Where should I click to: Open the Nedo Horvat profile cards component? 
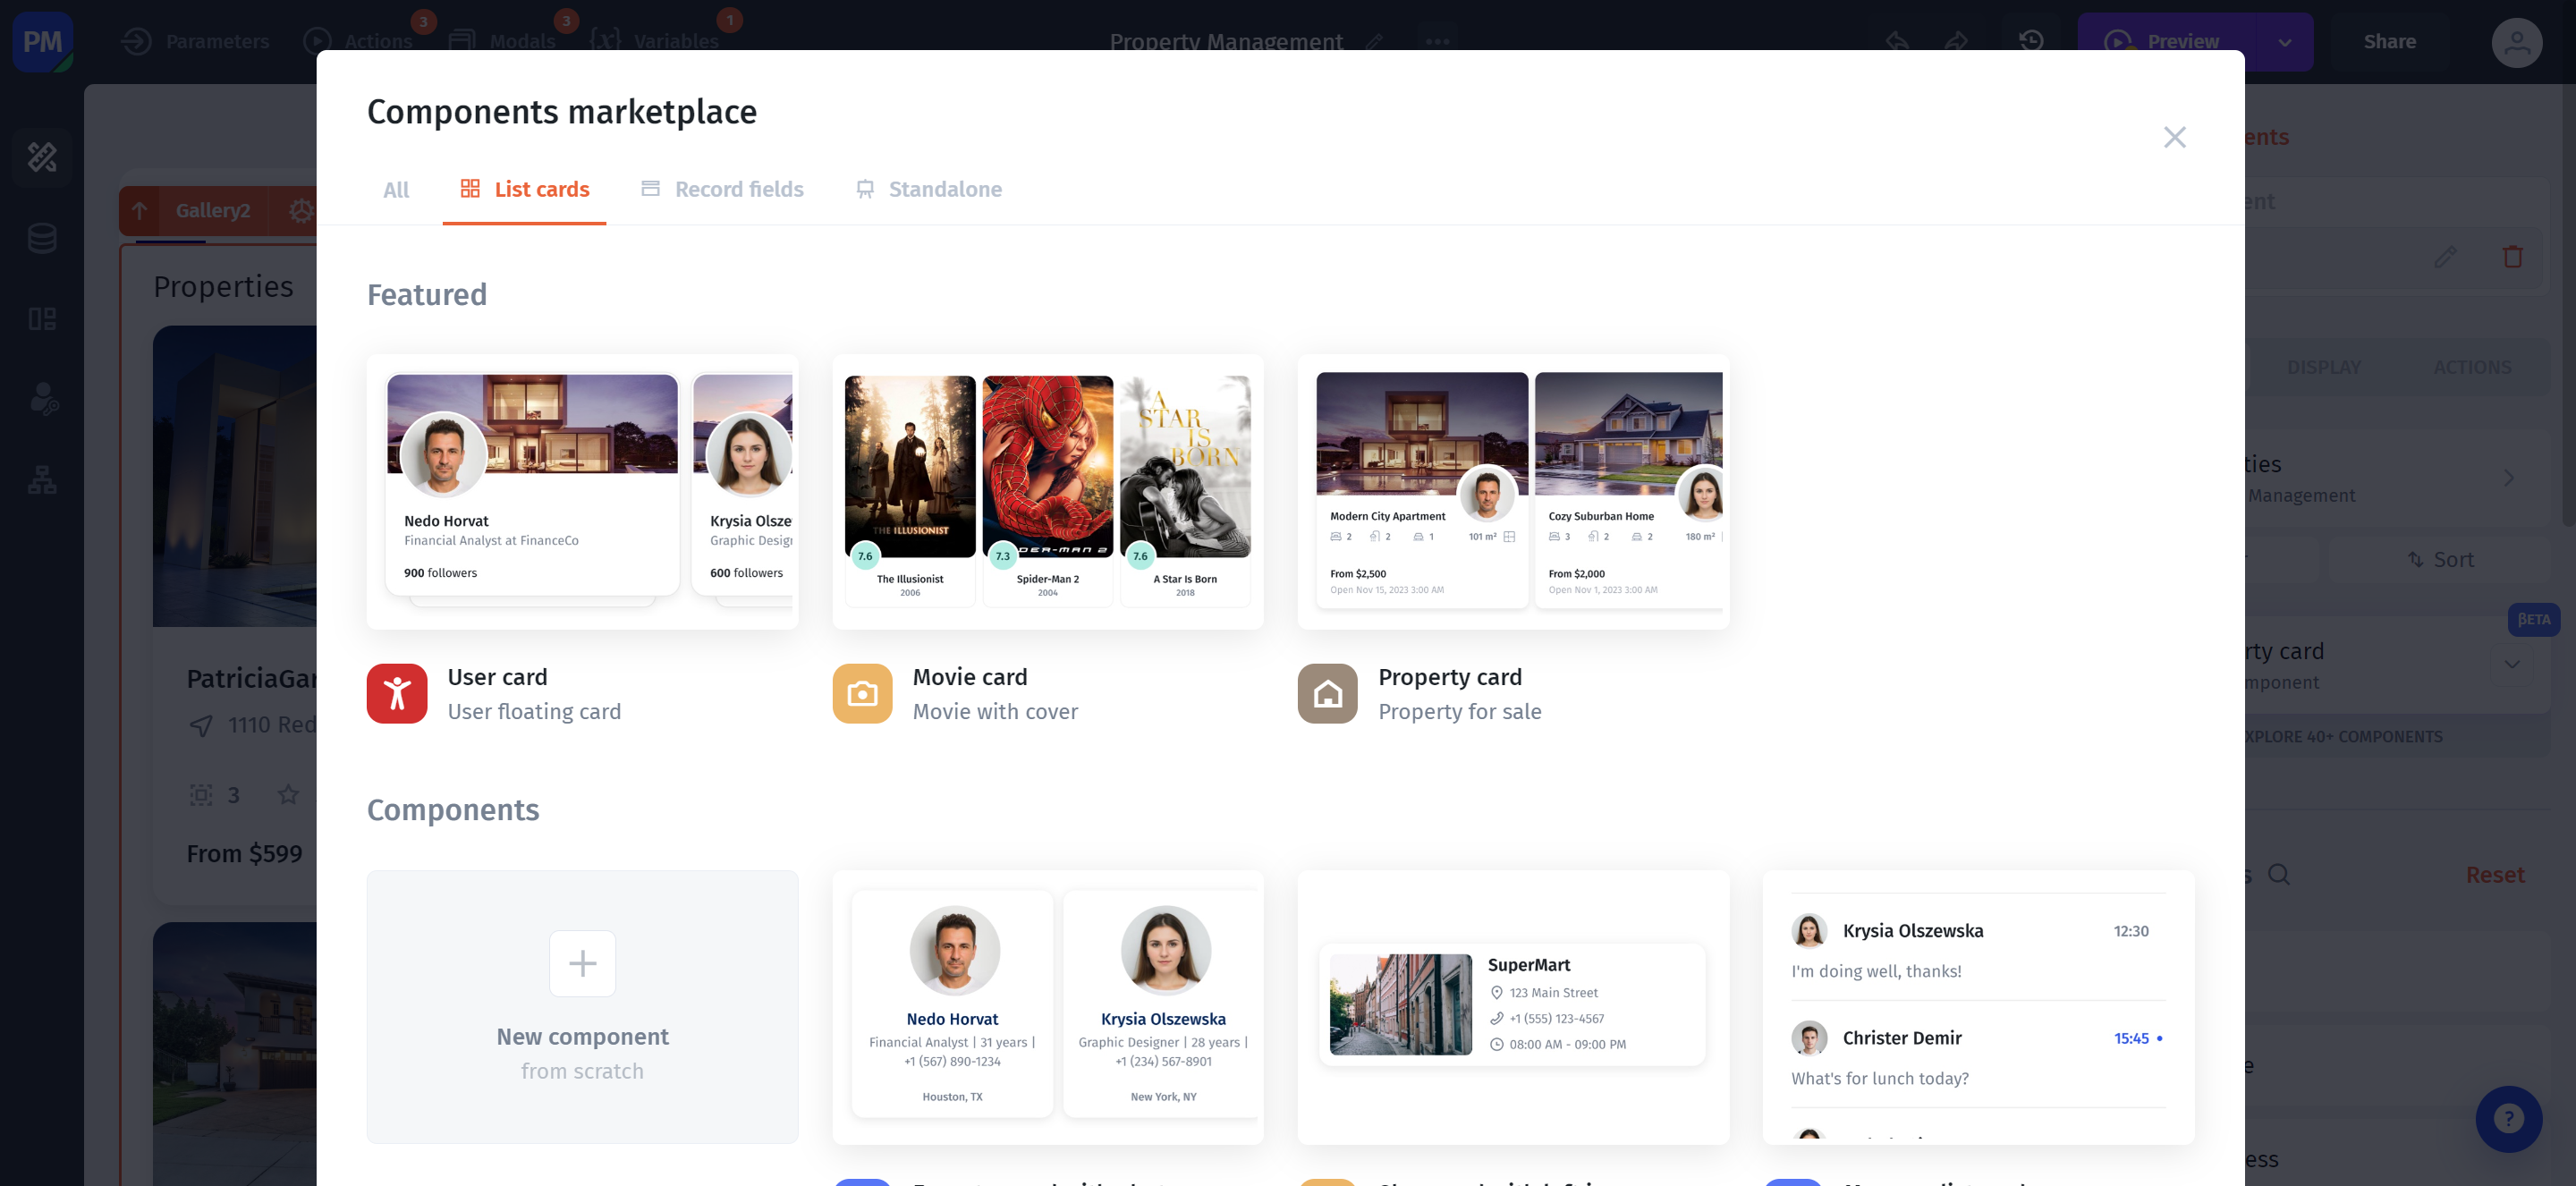pos(1048,1006)
